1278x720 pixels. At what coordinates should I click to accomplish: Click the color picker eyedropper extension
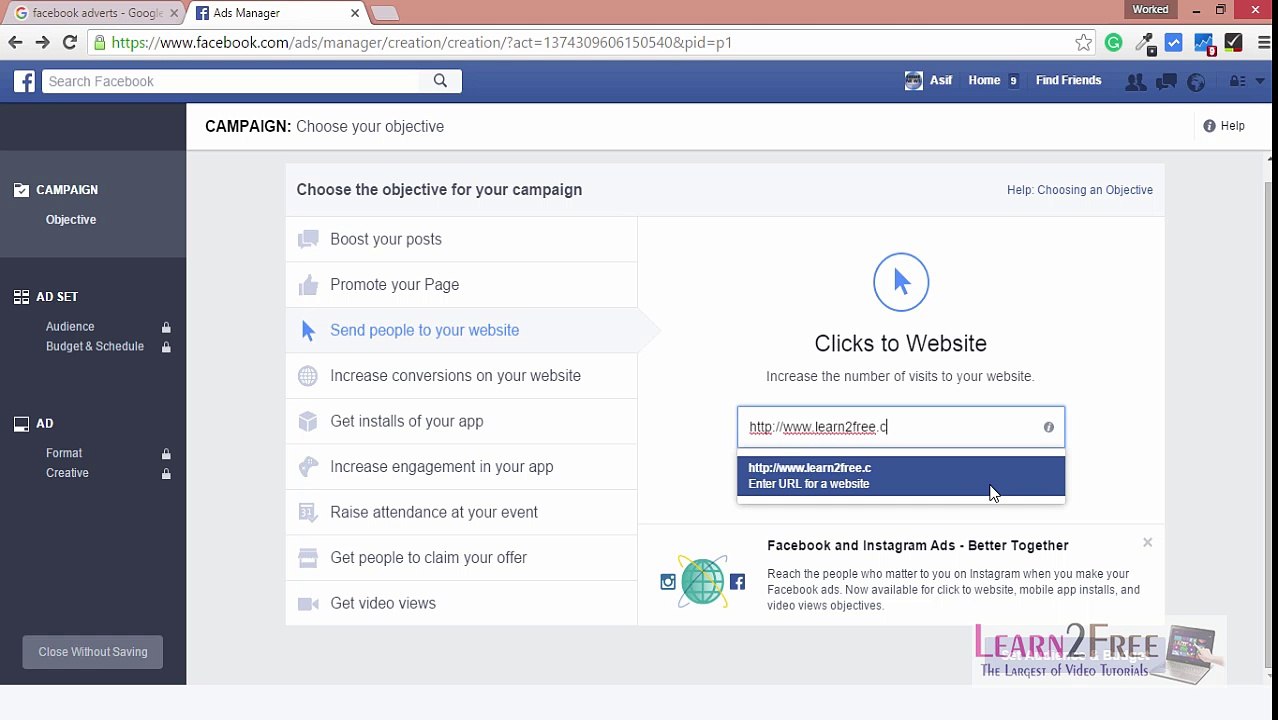(x=1145, y=43)
